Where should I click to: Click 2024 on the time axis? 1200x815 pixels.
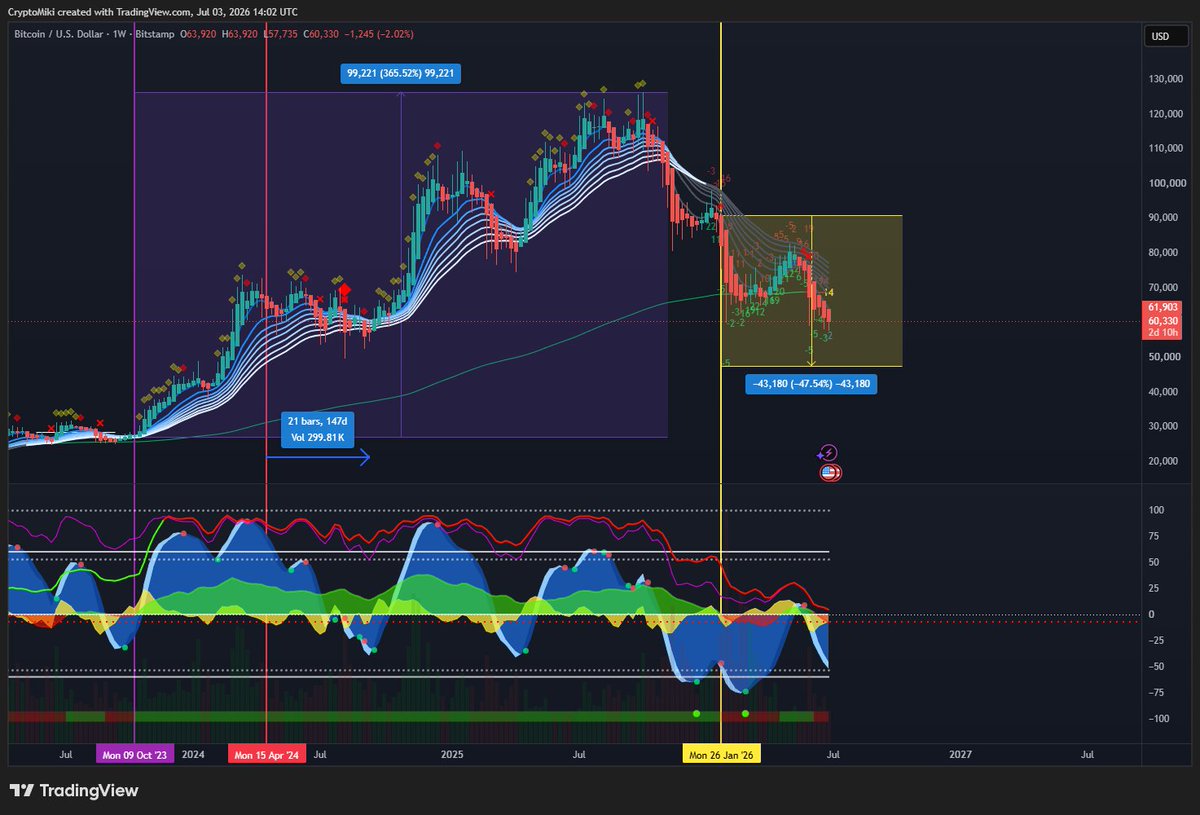194,755
